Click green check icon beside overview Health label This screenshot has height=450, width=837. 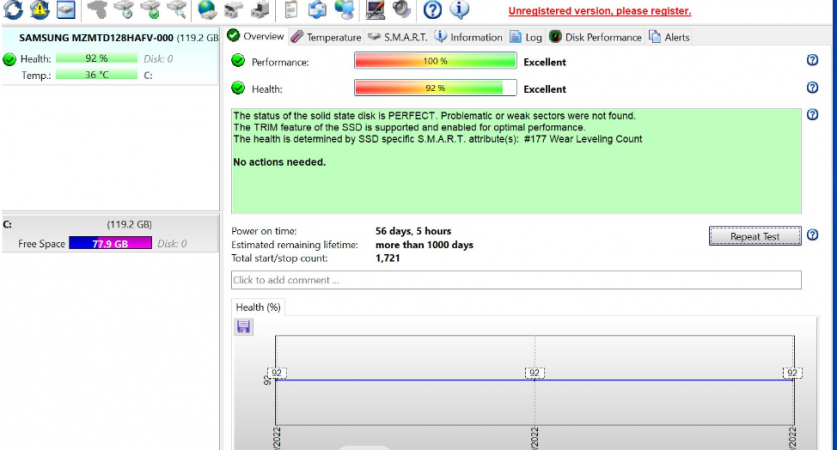(x=238, y=88)
